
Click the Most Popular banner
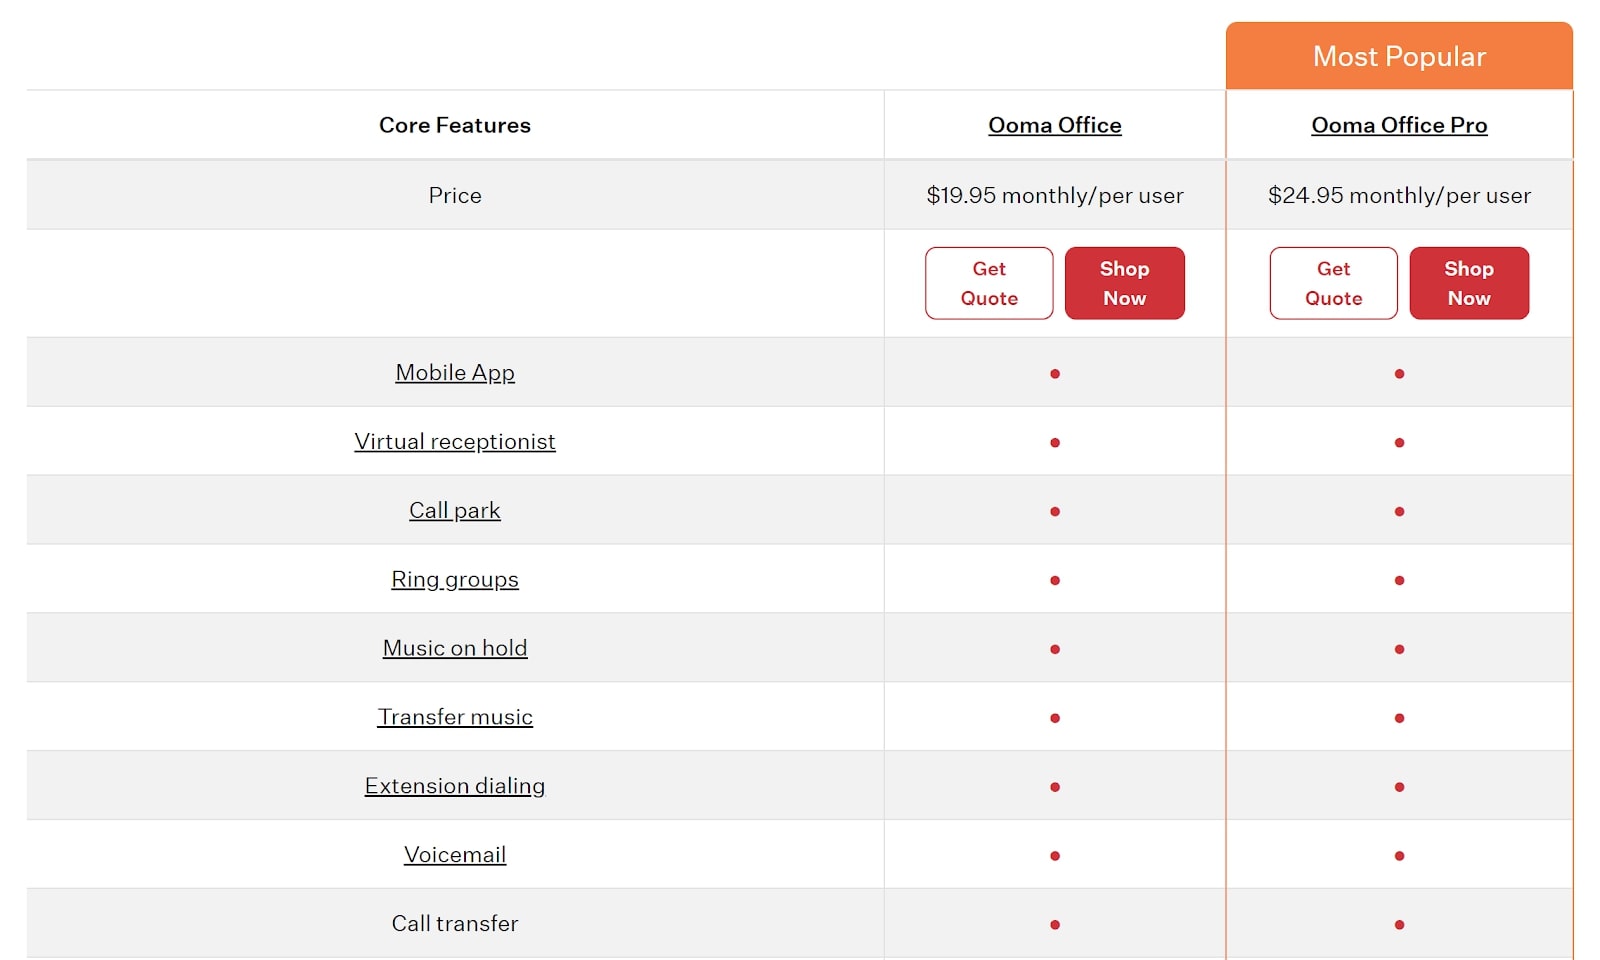click(x=1399, y=56)
